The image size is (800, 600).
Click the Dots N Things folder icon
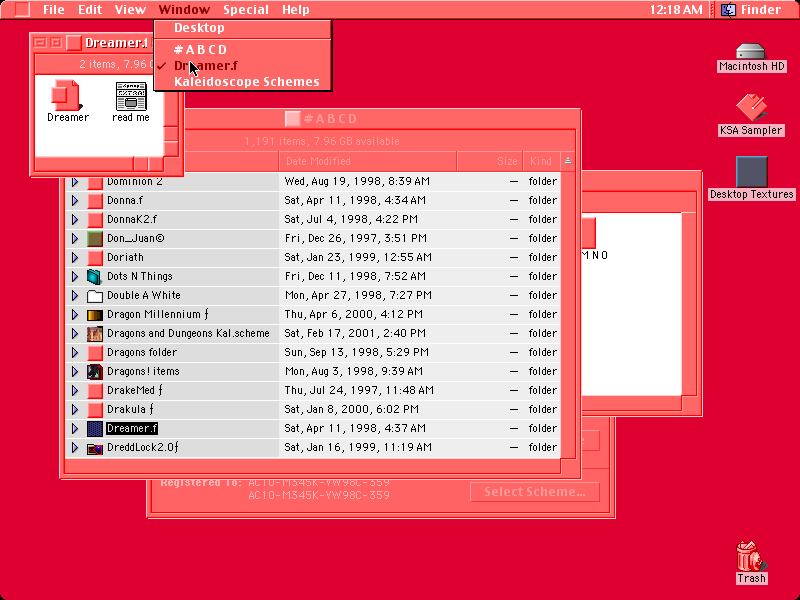click(95, 277)
